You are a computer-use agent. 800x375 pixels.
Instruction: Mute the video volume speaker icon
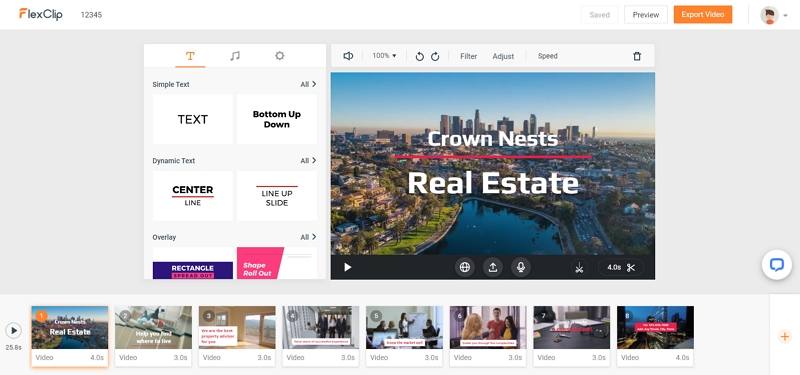pyautogui.click(x=348, y=56)
